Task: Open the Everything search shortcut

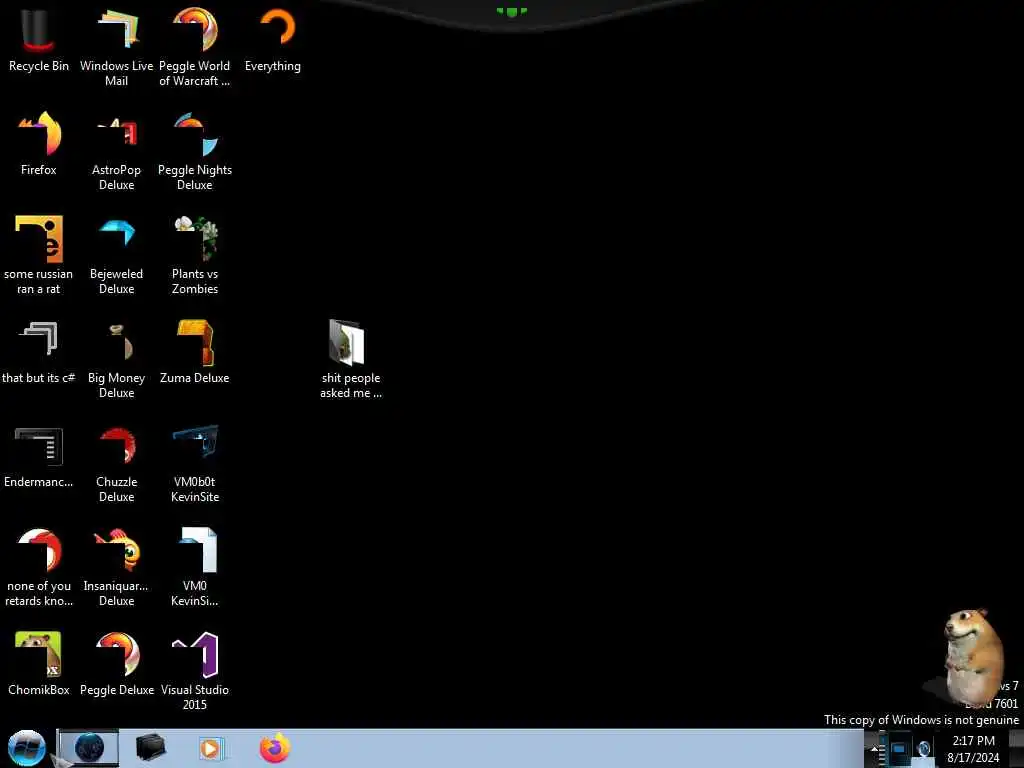Action: [x=273, y=40]
